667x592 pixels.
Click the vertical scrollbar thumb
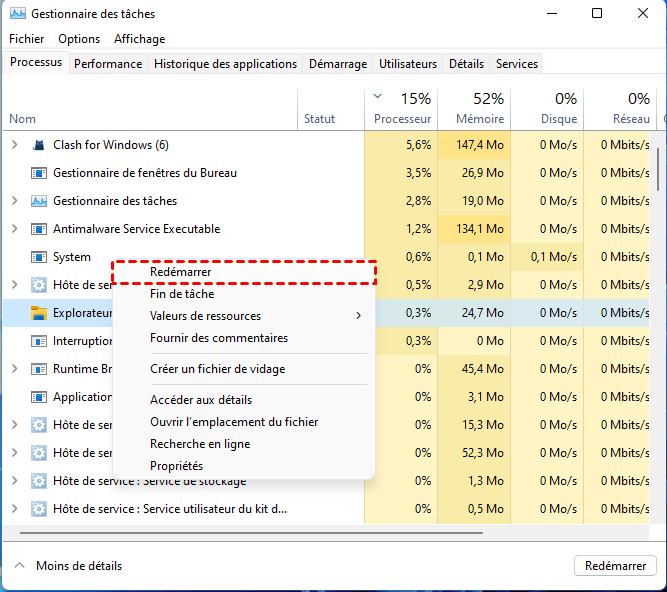click(x=658, y=169)
